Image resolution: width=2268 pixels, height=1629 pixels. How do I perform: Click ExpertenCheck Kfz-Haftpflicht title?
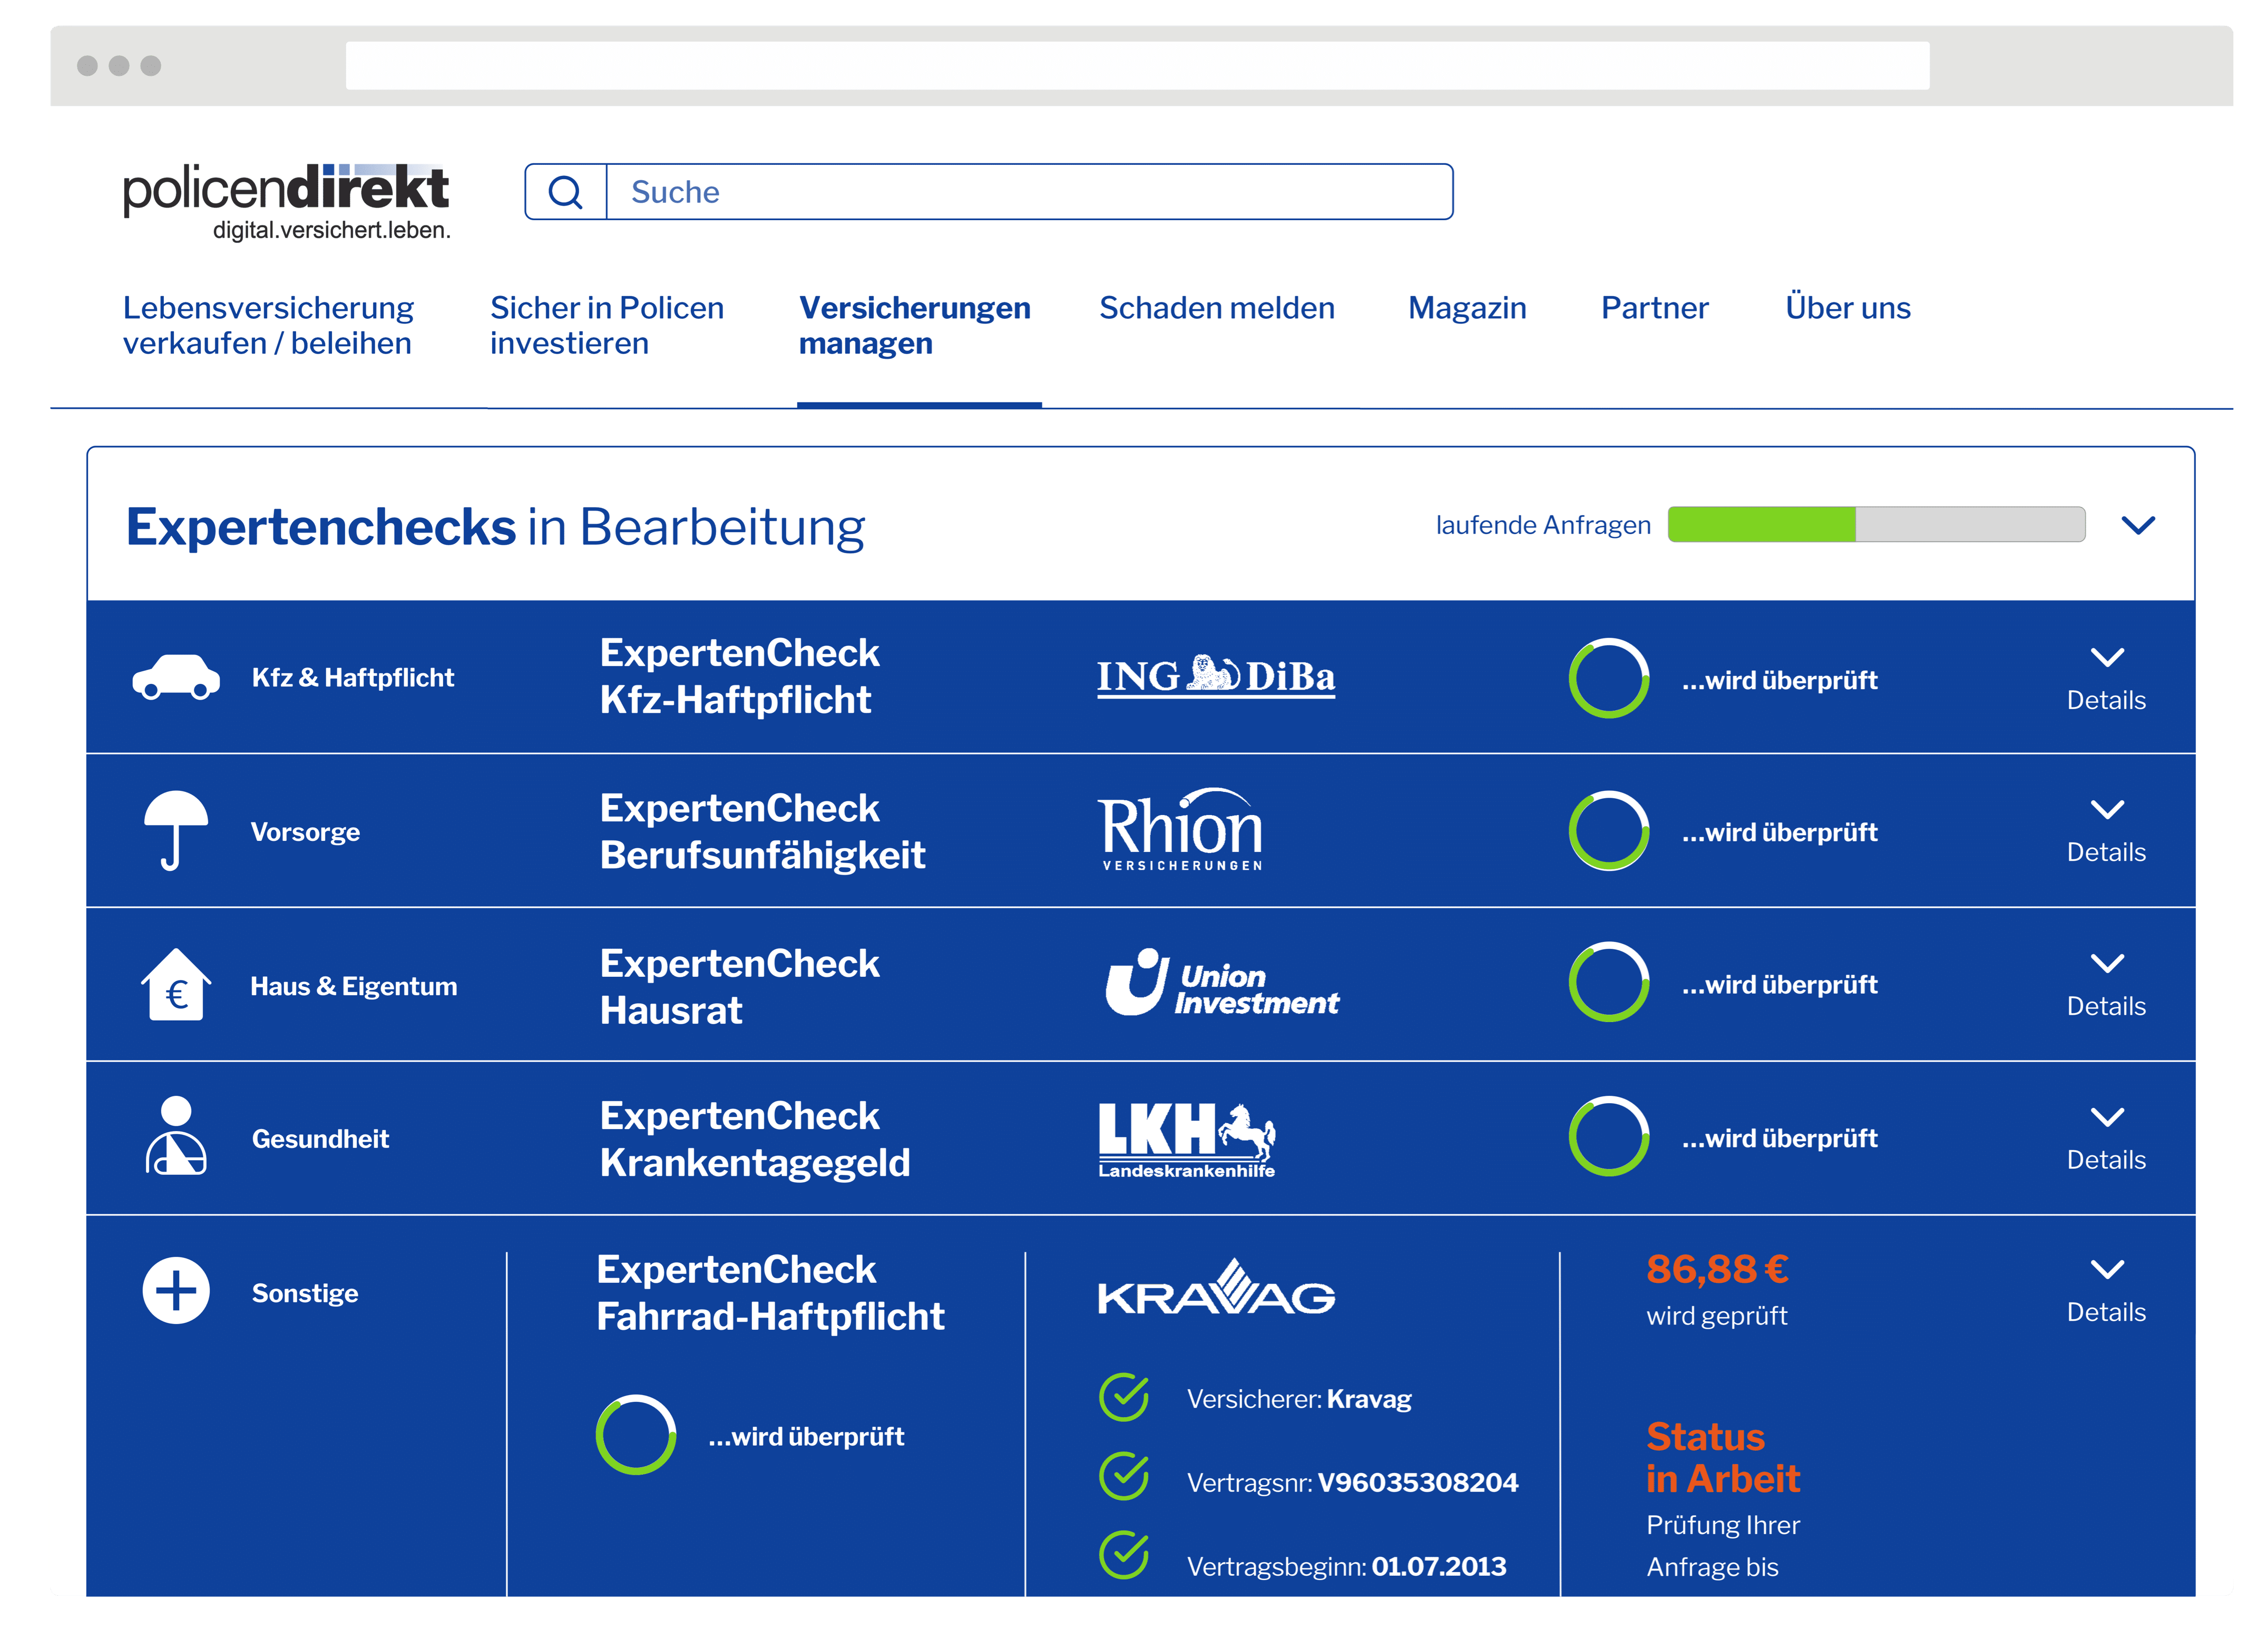click(x=739, y=676)
